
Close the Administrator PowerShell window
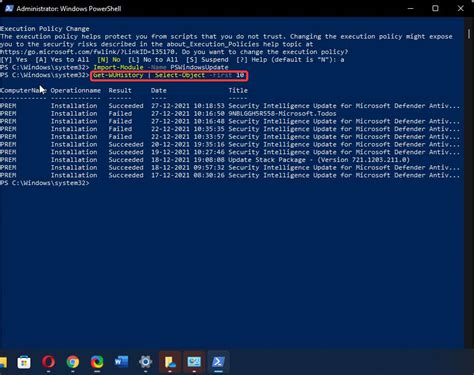461,8
